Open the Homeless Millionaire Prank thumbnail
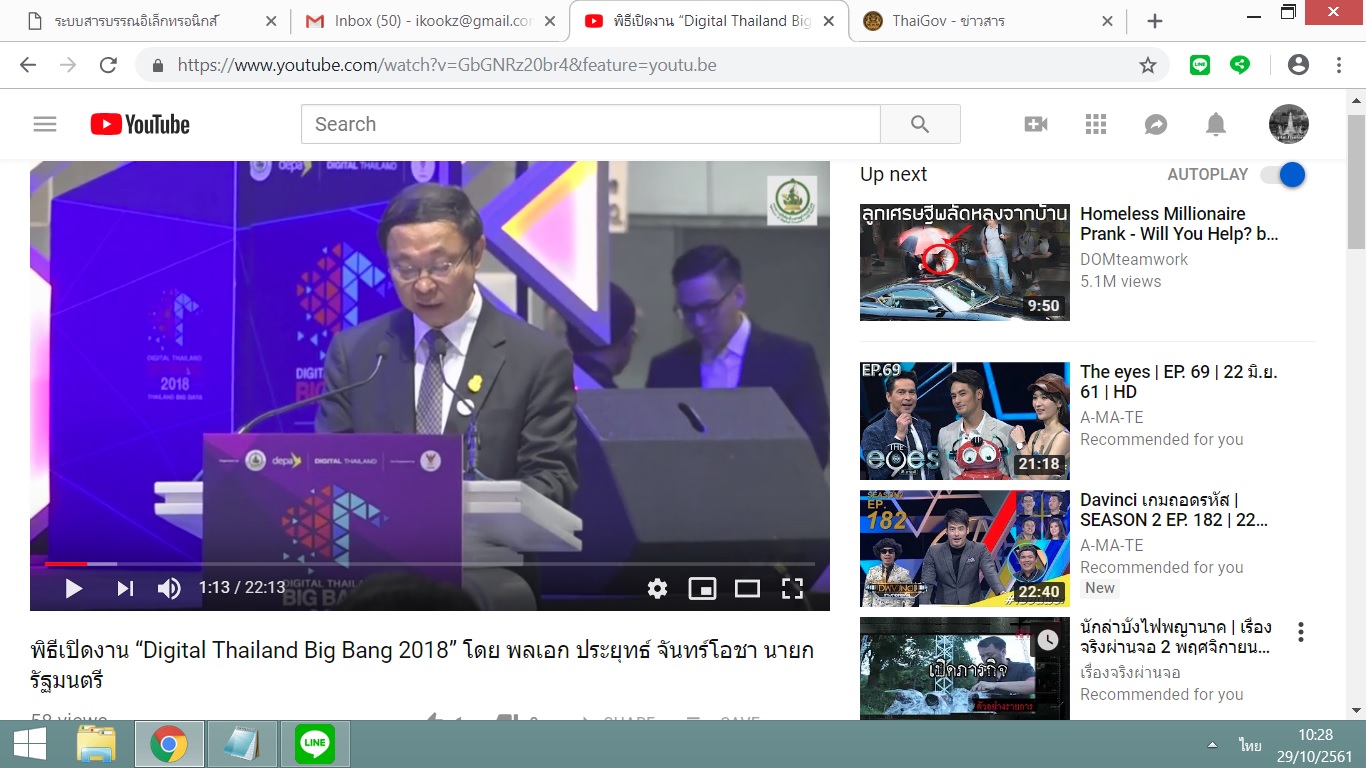 (x=965, y=262)
